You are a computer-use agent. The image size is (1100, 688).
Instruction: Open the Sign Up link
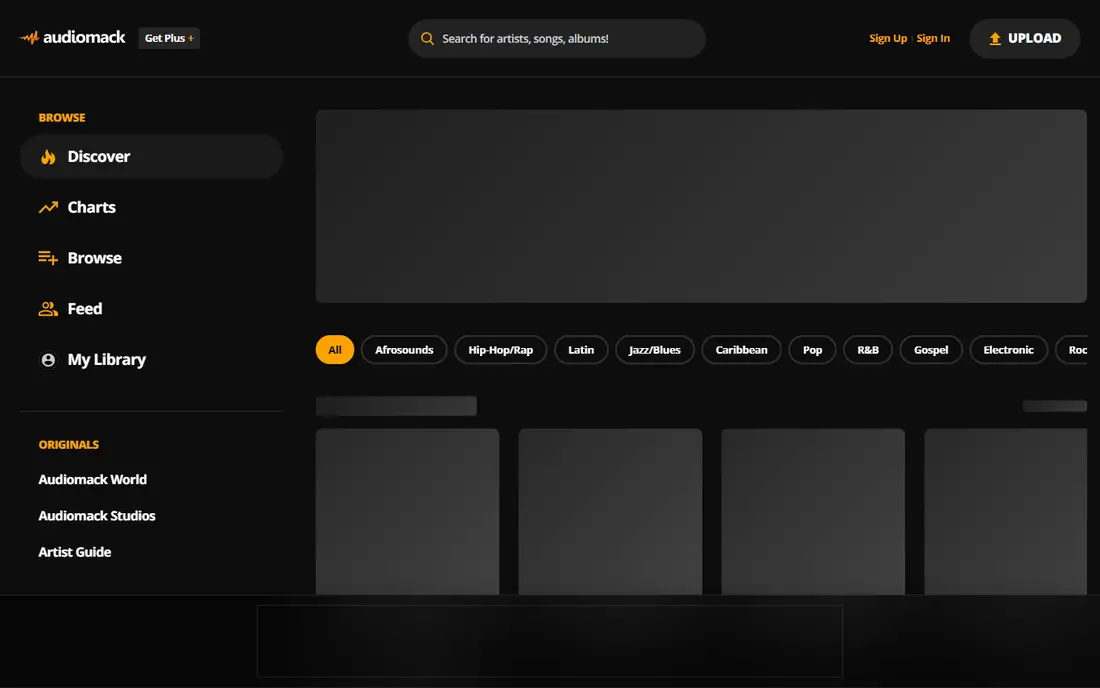pyautogui.click(x=887, y=38)
